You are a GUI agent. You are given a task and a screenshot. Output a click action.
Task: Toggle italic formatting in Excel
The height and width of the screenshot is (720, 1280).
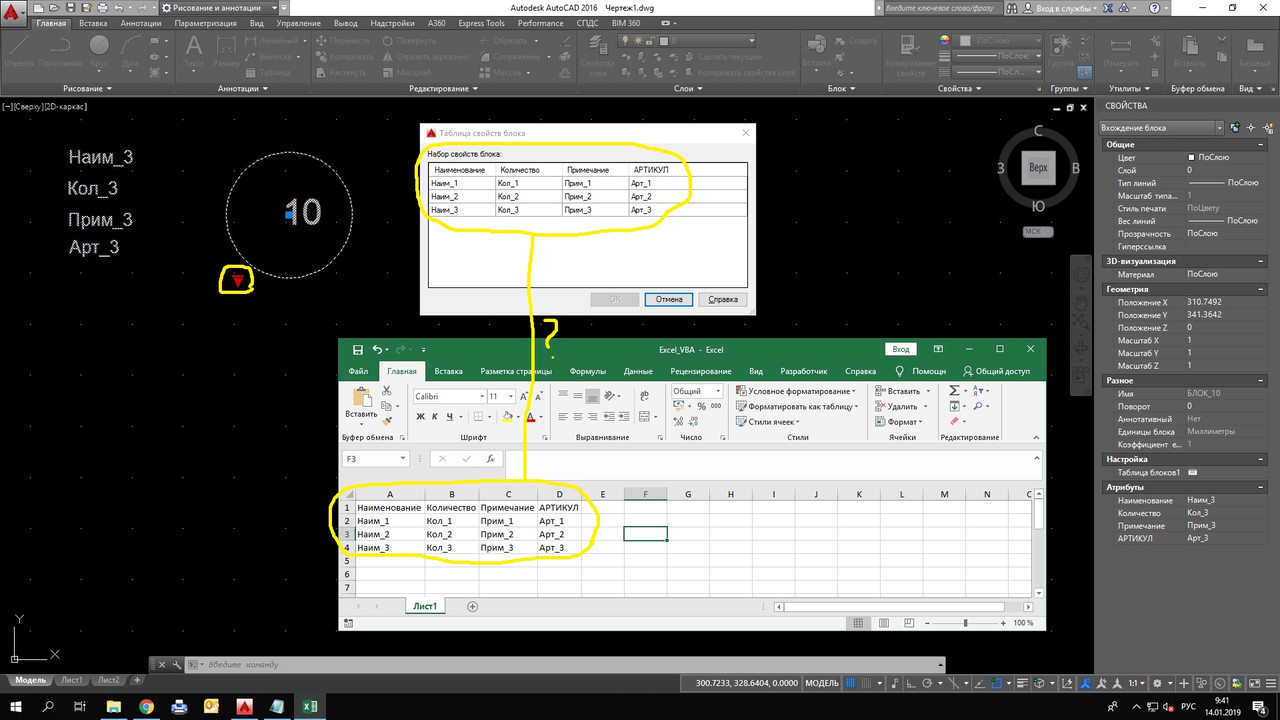tap(435, 417)
